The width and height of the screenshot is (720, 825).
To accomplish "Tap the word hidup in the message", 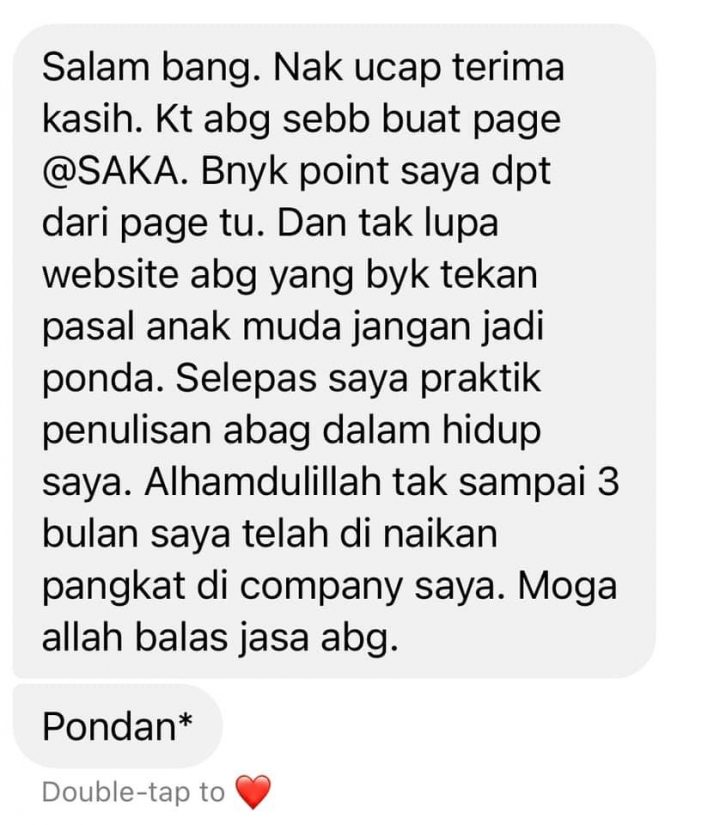I will (x=491, y=431).
